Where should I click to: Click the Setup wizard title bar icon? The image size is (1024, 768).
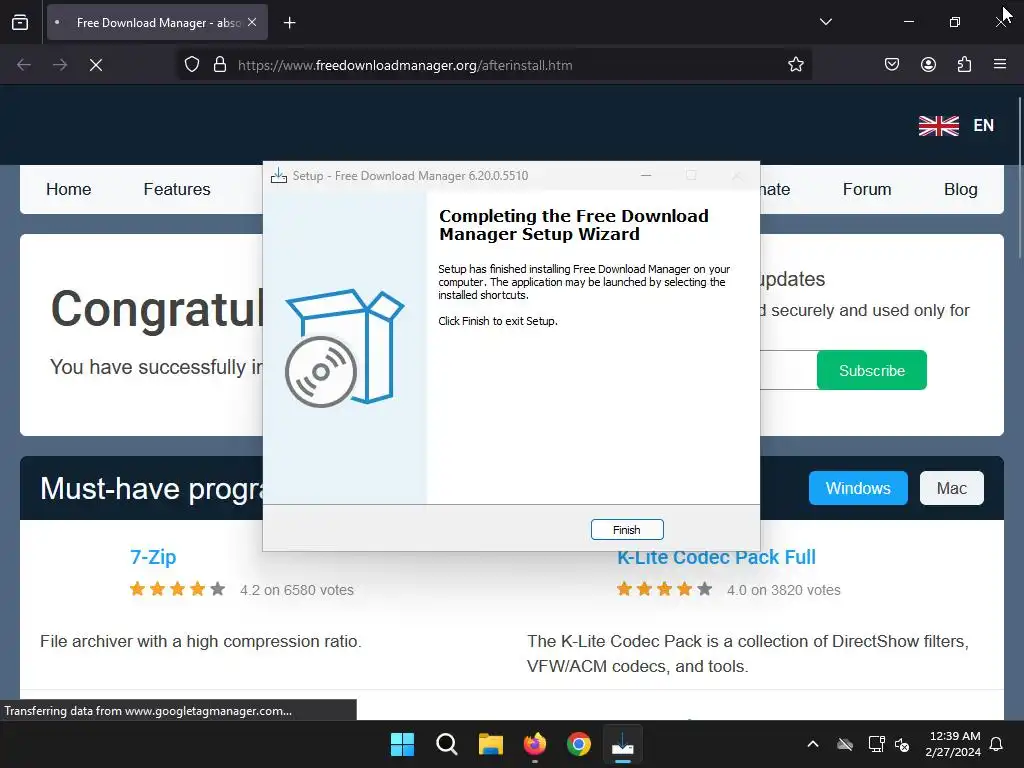(x=279, y=176)
